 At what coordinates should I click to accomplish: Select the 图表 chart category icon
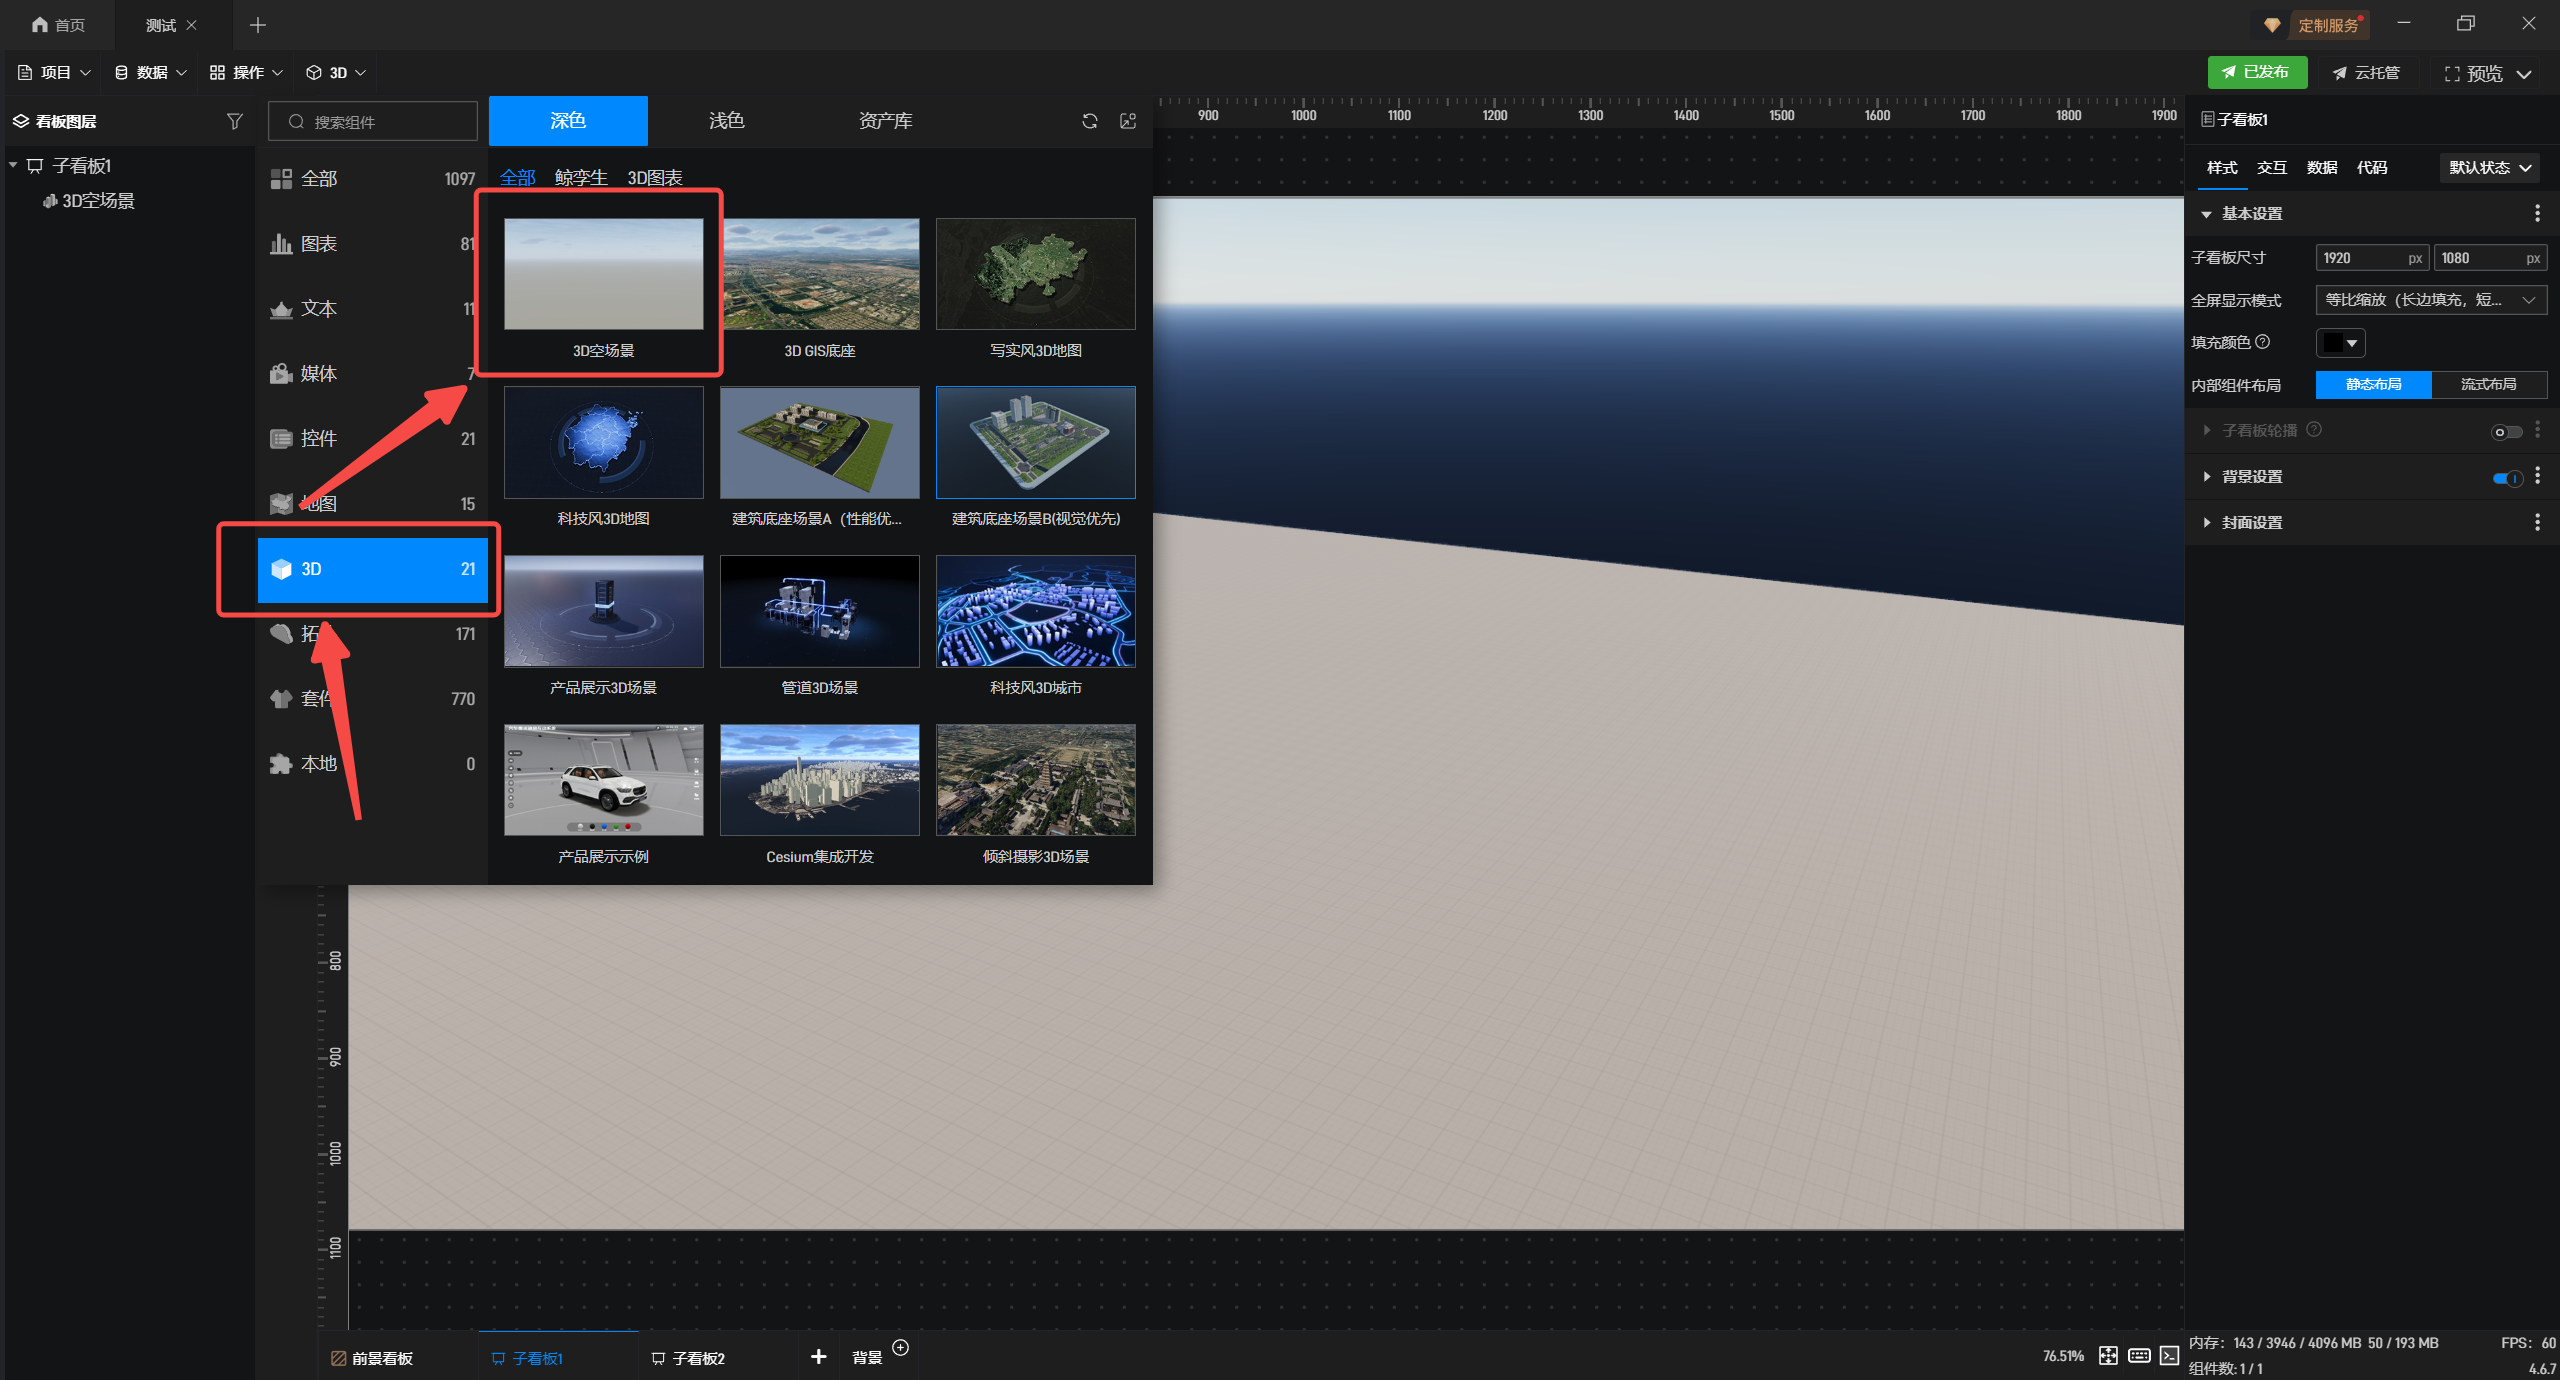coord(281,244)
